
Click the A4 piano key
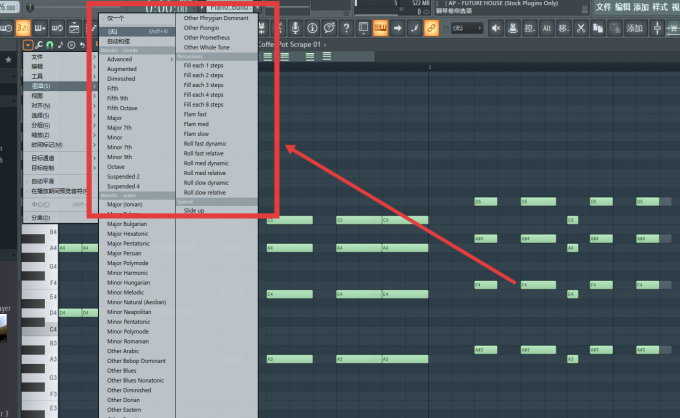click(x=40, y=248)
